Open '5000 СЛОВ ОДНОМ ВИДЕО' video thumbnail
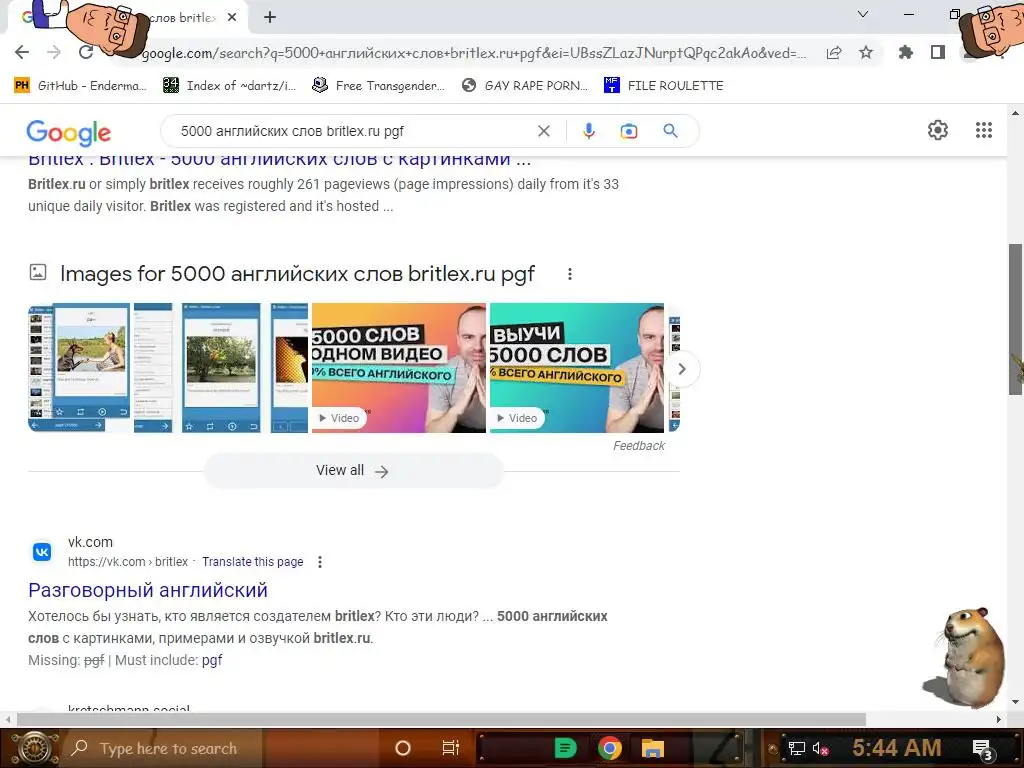This screenshot has width=1024, height=768. 398,367
